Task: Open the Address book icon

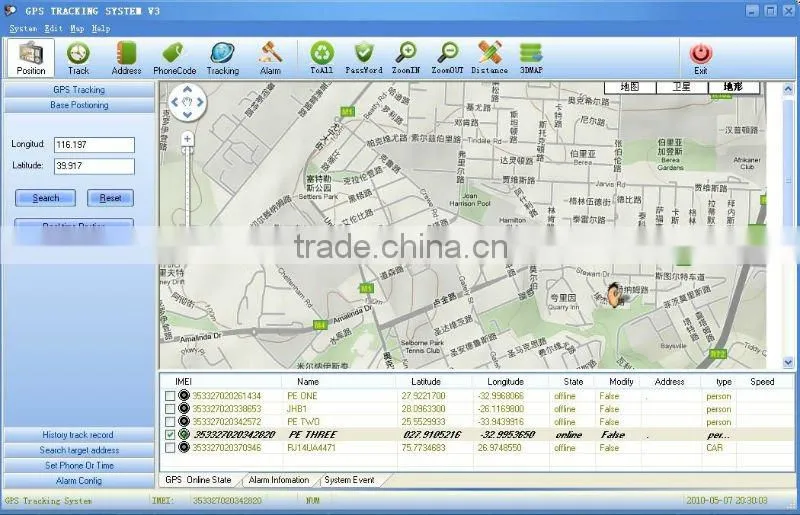Action: point(126,53)
